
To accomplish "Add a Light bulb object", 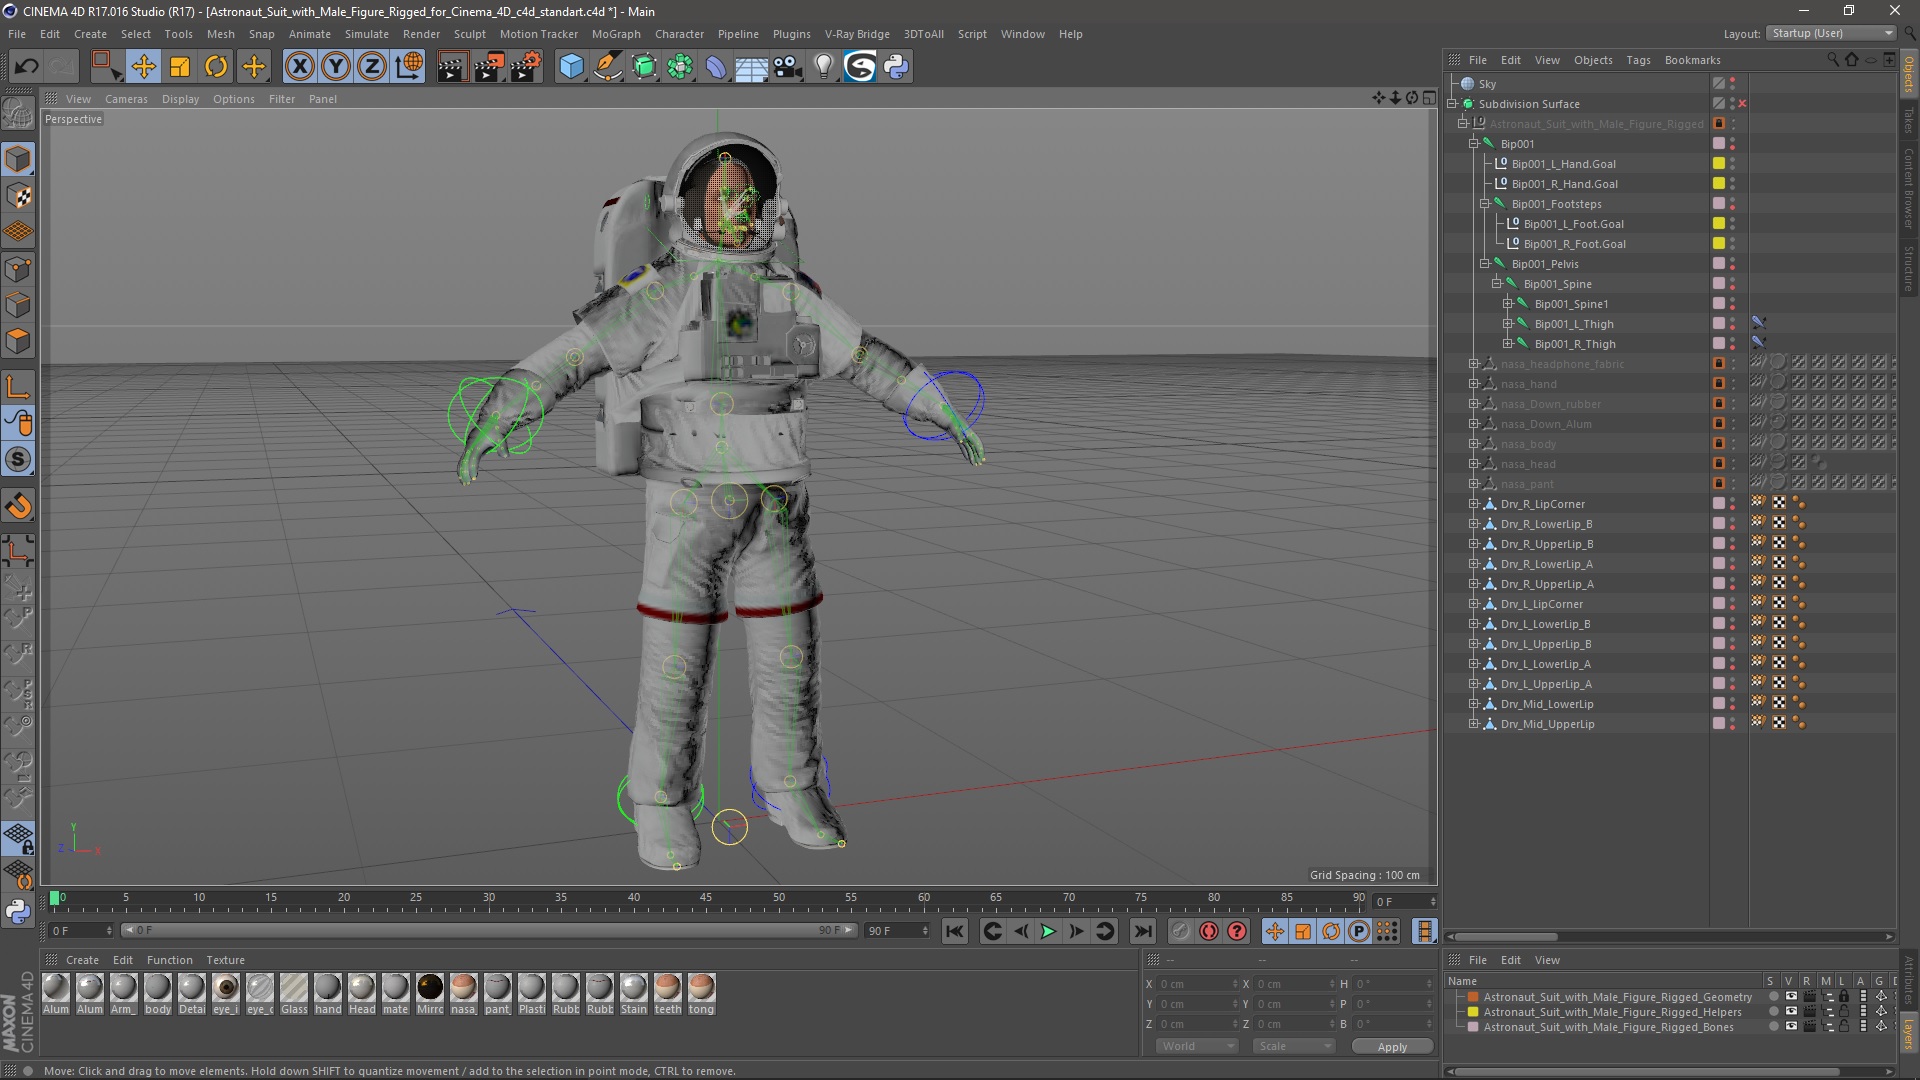I will (824, 67).
